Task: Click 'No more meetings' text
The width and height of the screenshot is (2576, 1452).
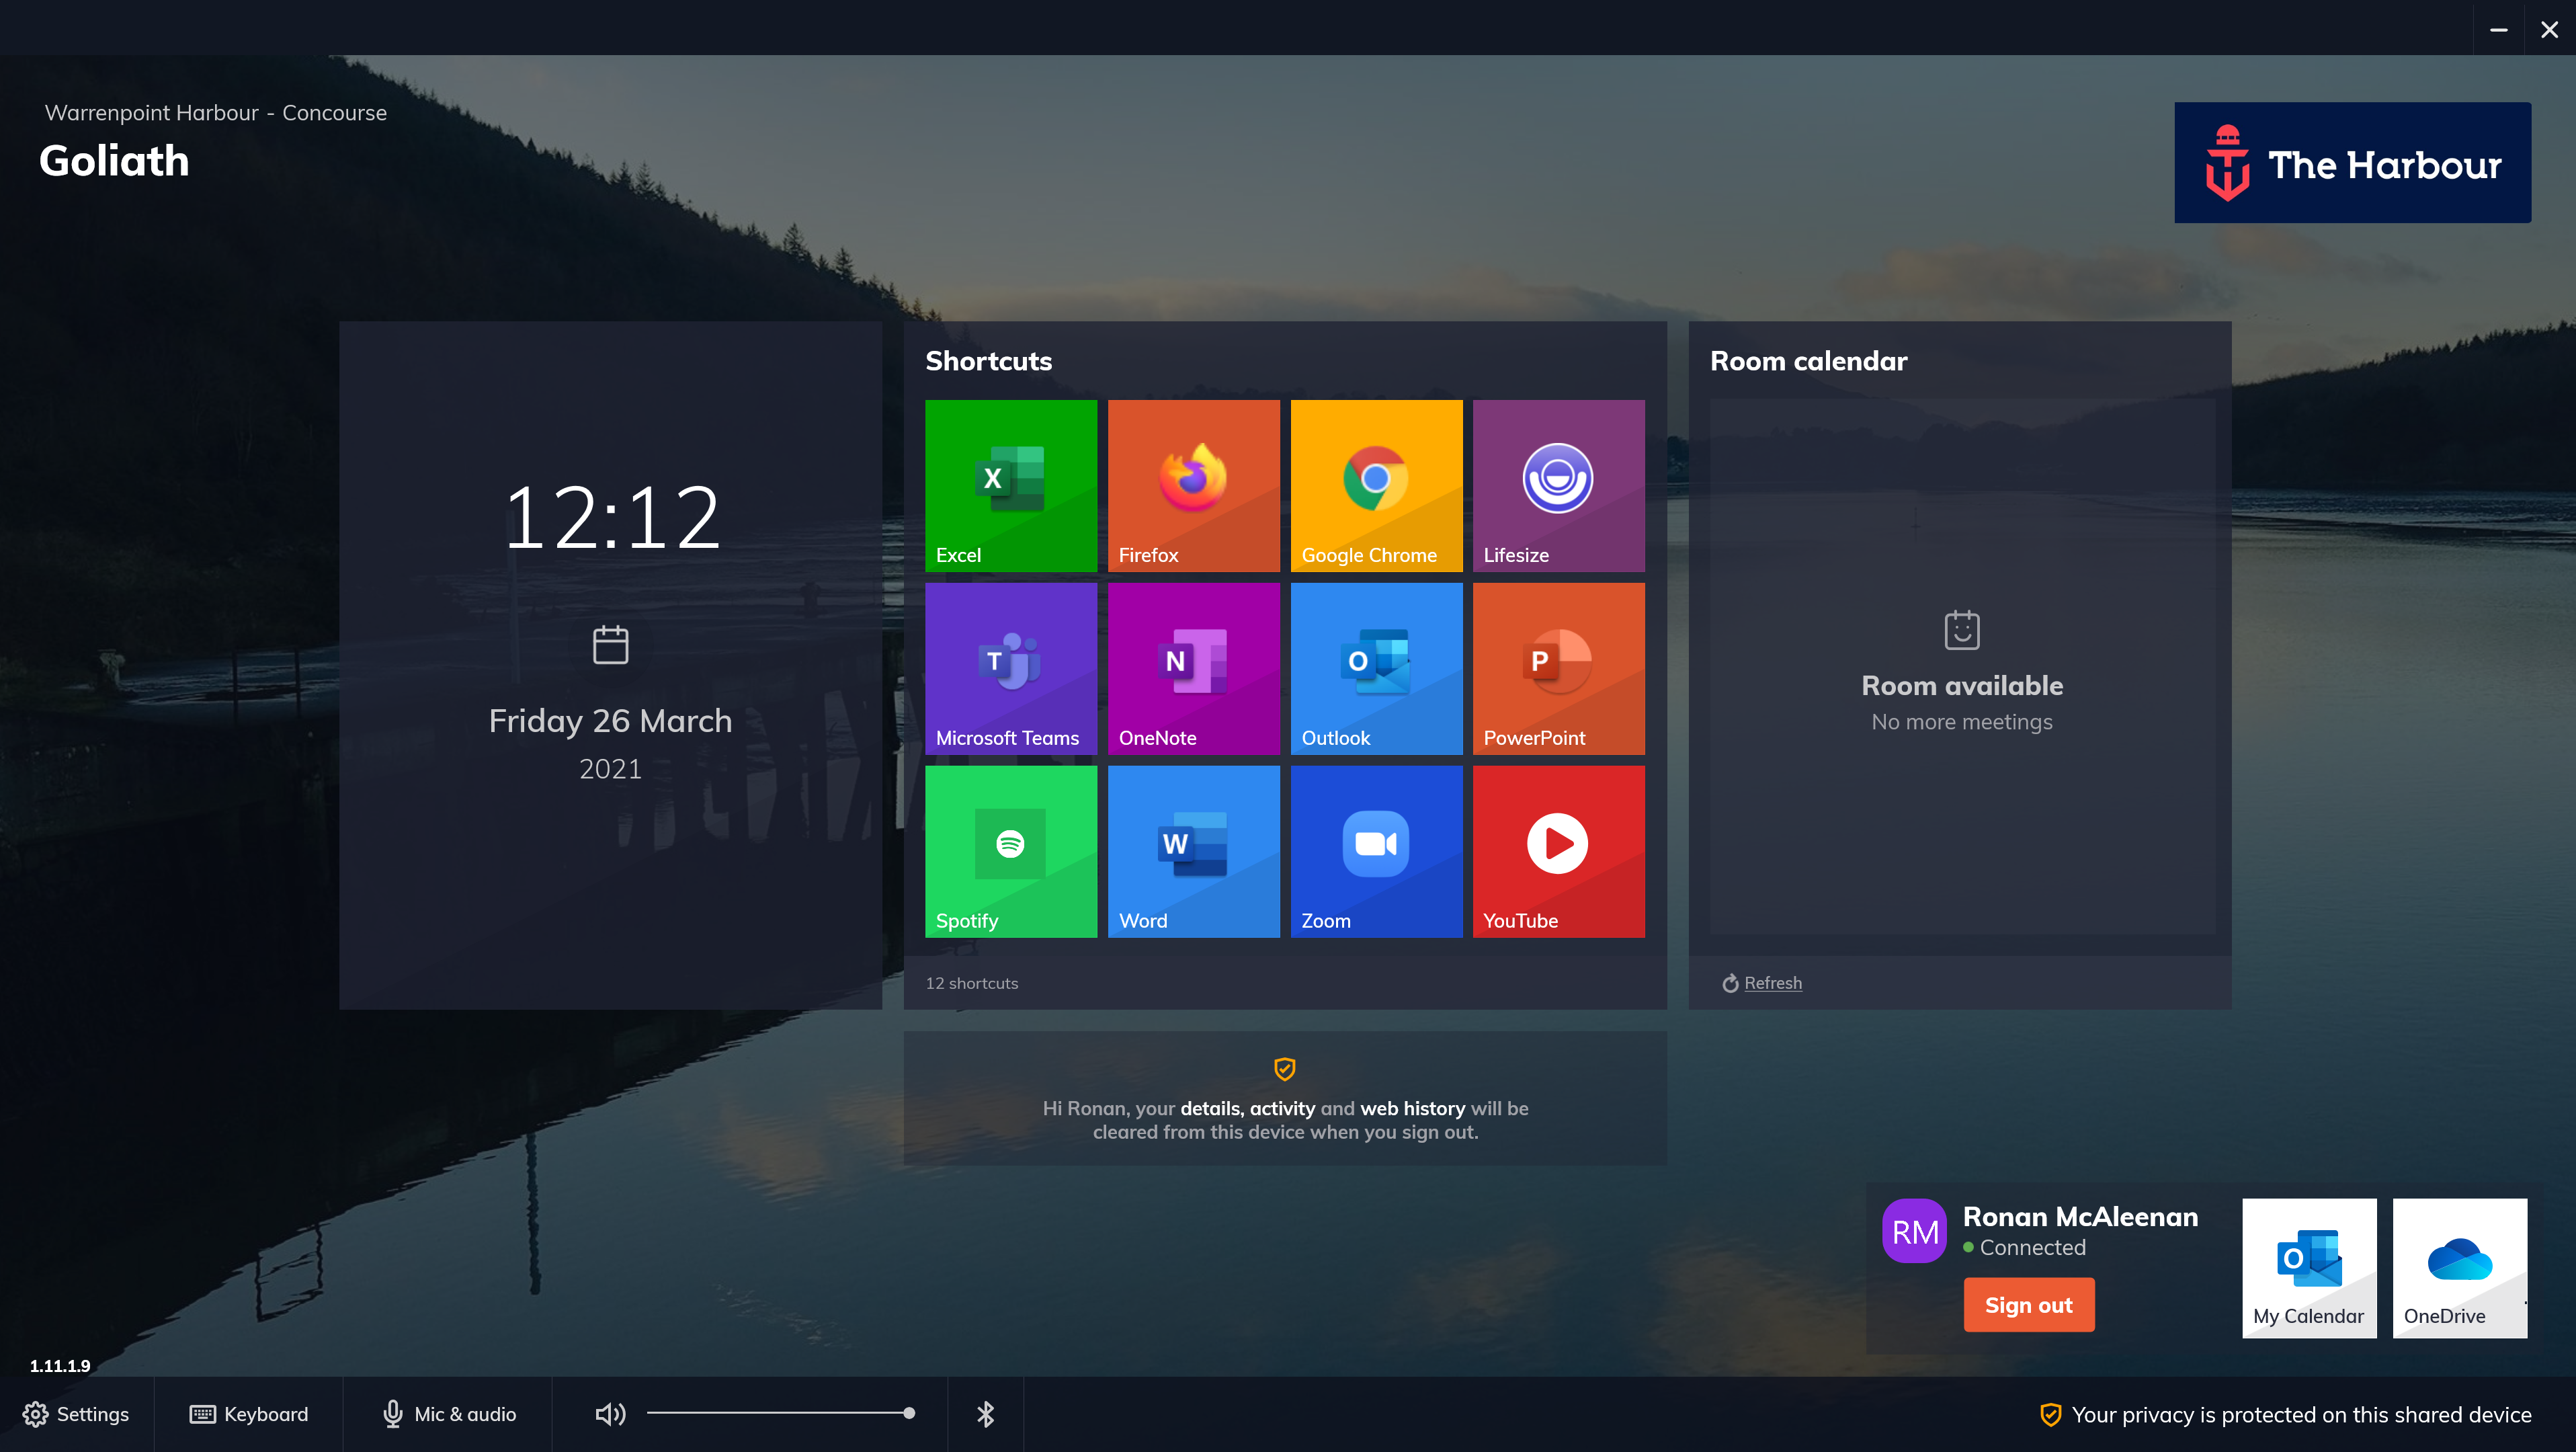Action: 1962,722
